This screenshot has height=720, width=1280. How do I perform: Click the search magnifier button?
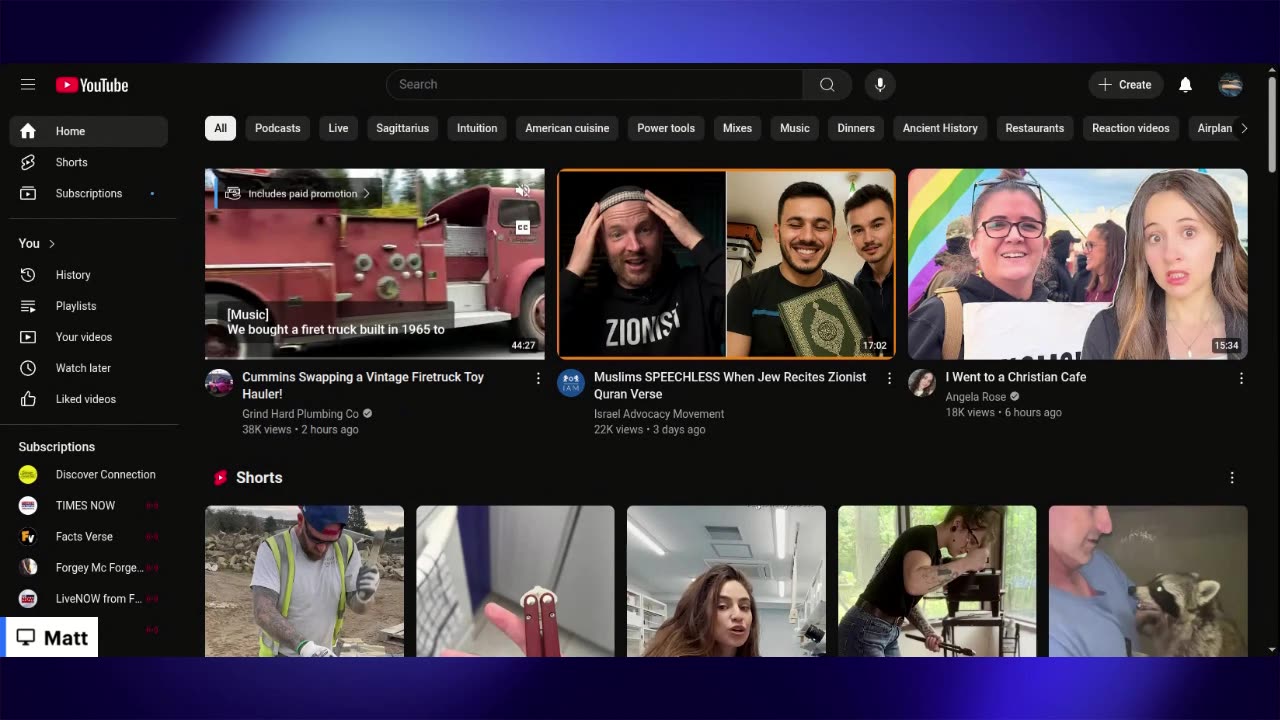(x=827, y=85)
